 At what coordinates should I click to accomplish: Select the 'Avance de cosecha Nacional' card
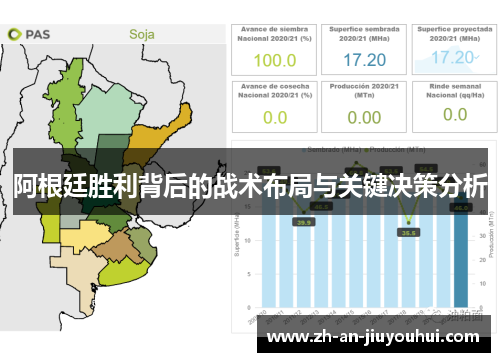[274, 107]
